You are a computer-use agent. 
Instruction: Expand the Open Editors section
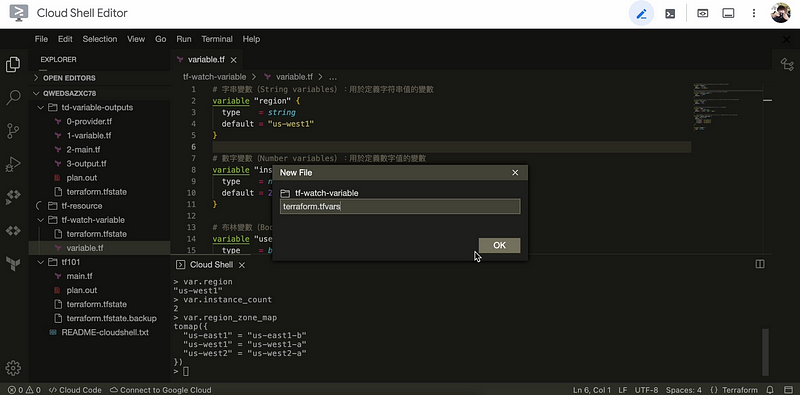tap(99, 78)
